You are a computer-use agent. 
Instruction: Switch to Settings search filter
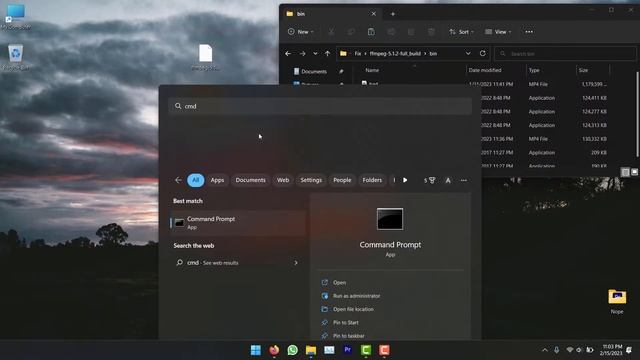click(x=311, y=180)
